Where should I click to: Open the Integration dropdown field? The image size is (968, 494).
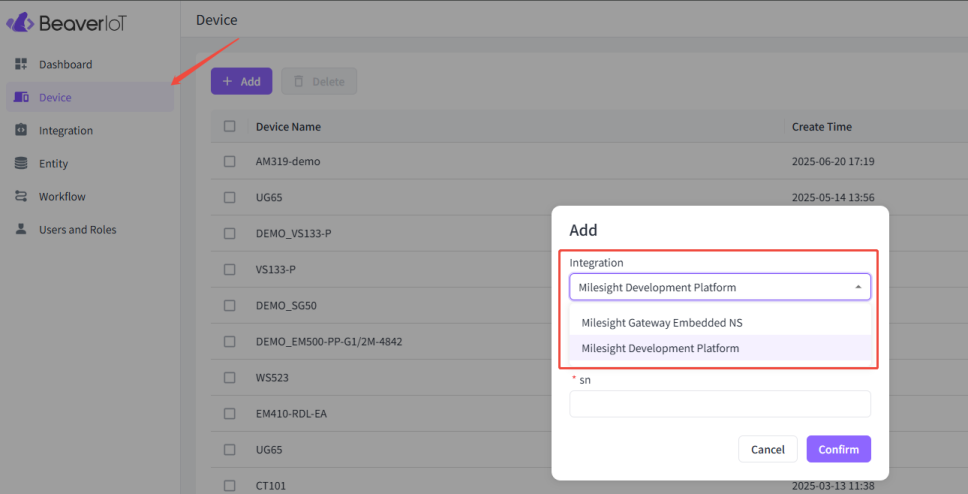click(720, 287)
